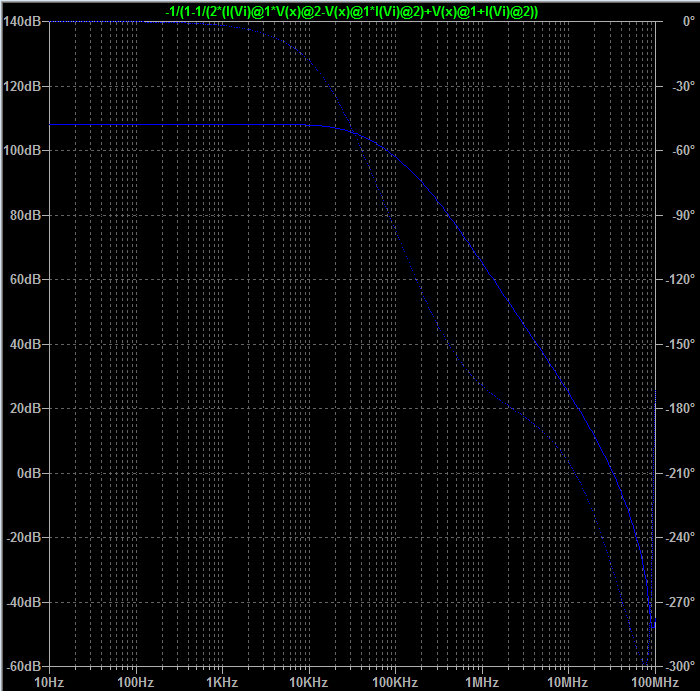700x691 pixels.
Task: Click the -150° phase axis label
Action: (x=680, y=344)
